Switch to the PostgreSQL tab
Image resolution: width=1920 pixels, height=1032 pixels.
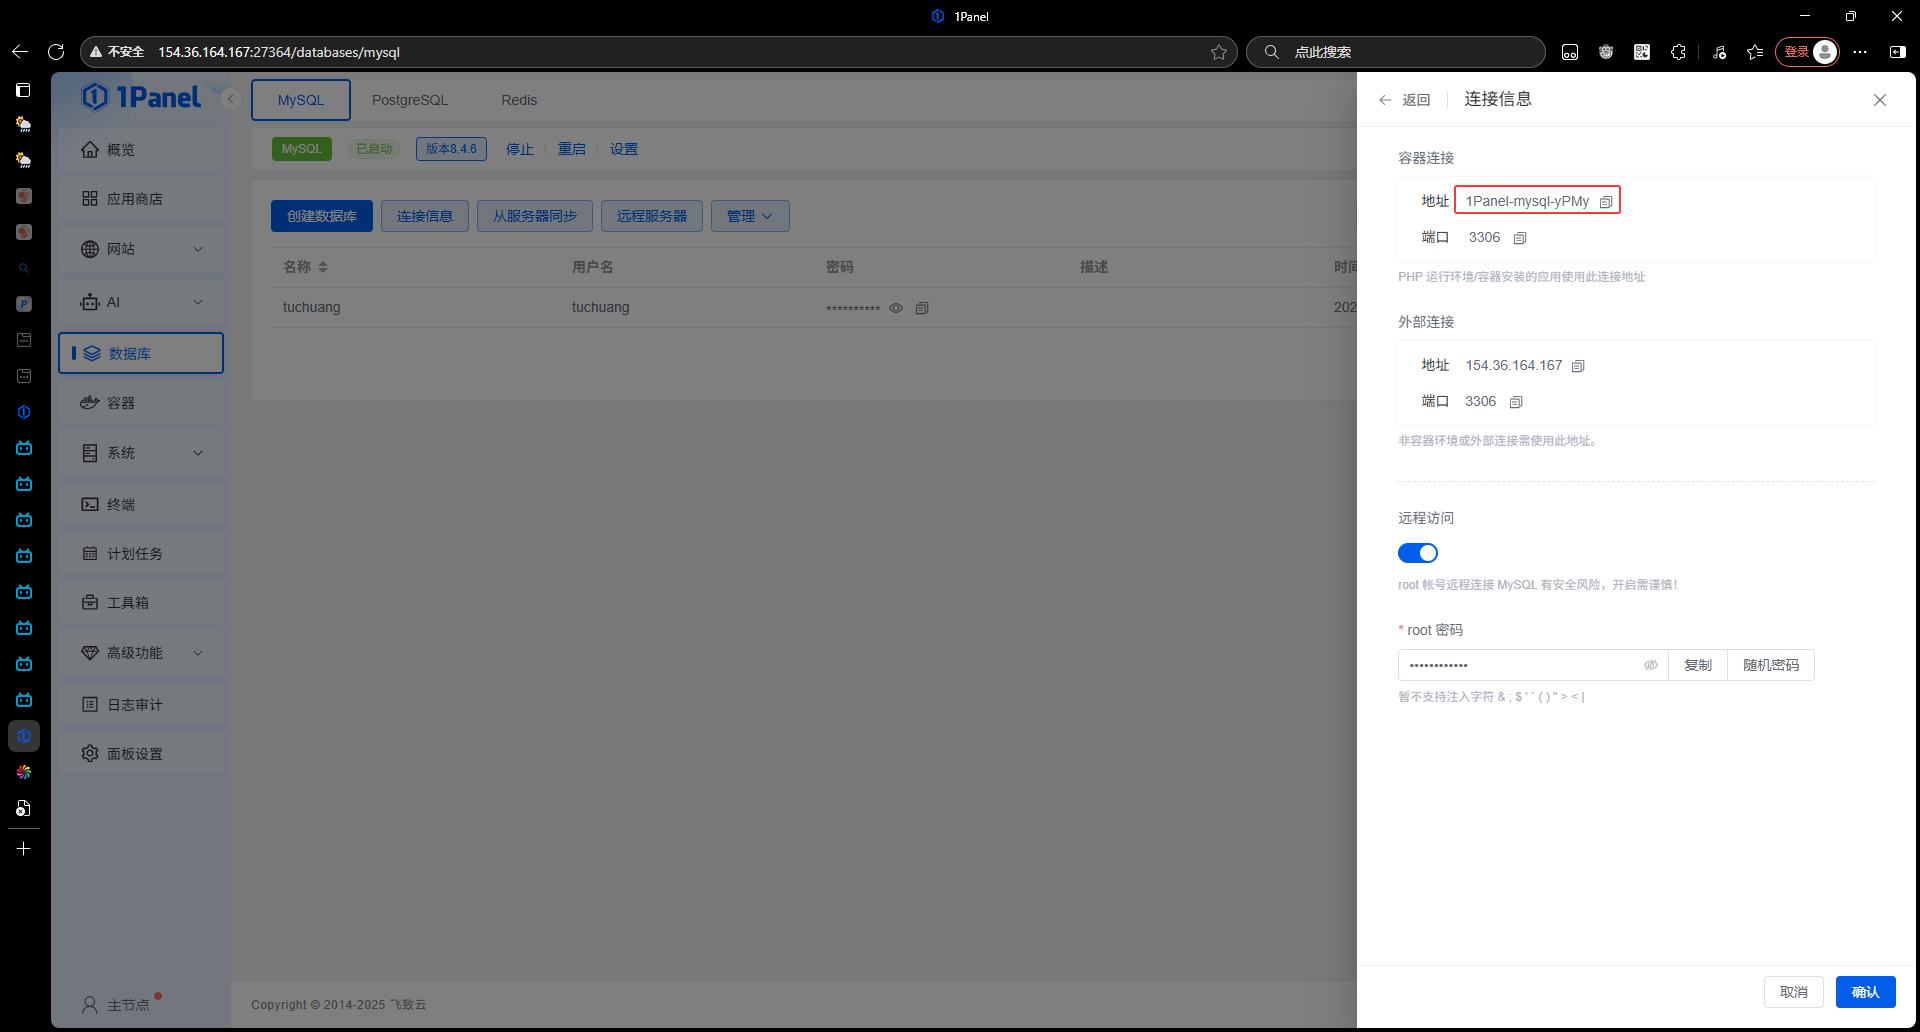click(x=409, y=100)
